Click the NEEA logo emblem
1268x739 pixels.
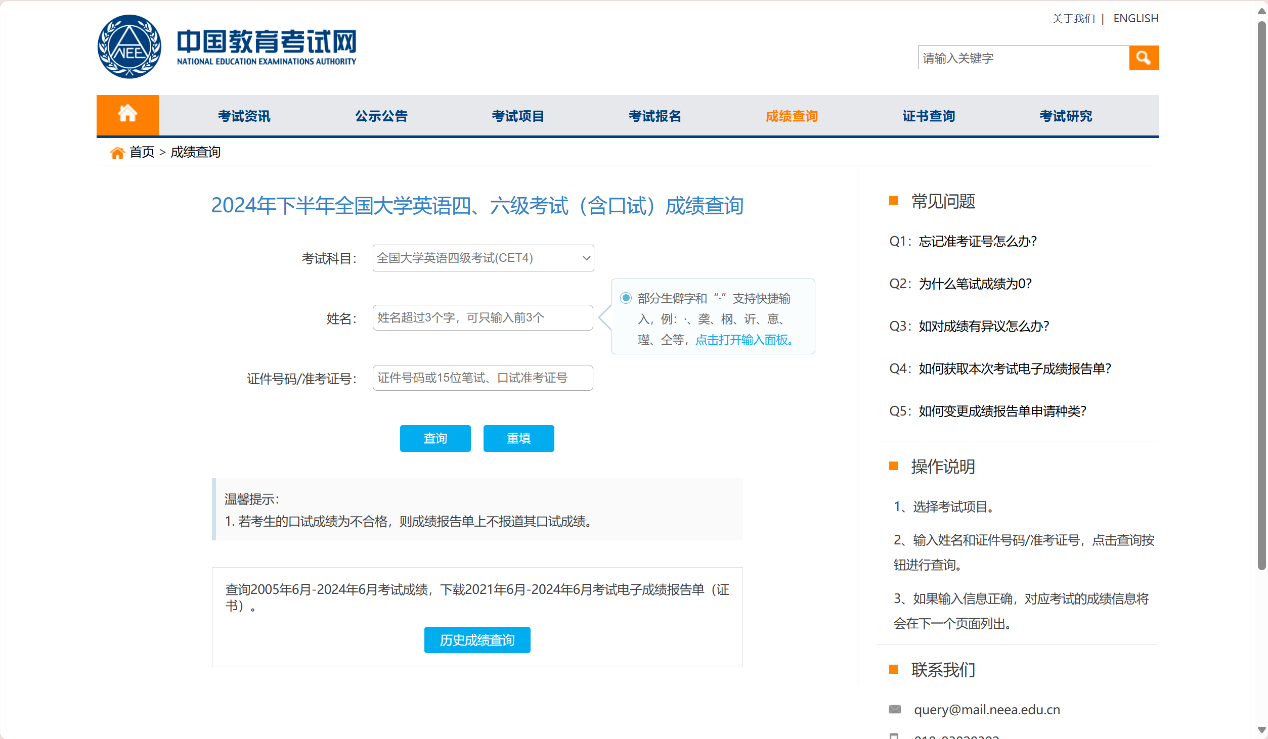(129, 46)
